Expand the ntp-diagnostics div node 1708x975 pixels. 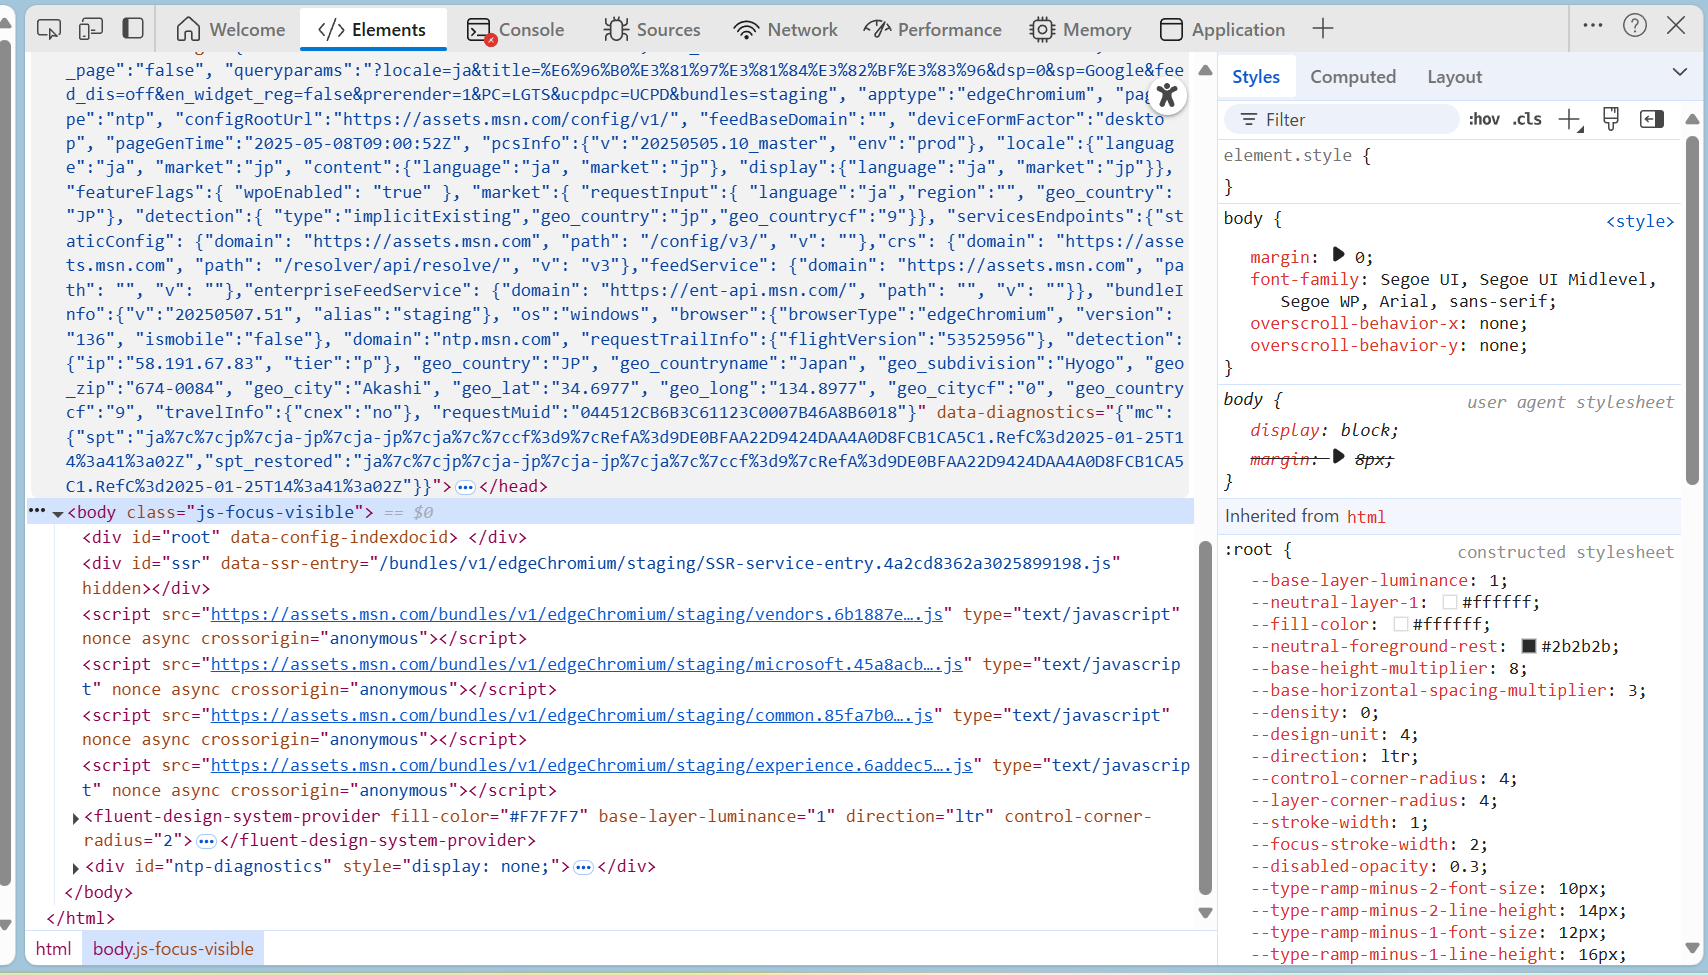tap(76, 868)
